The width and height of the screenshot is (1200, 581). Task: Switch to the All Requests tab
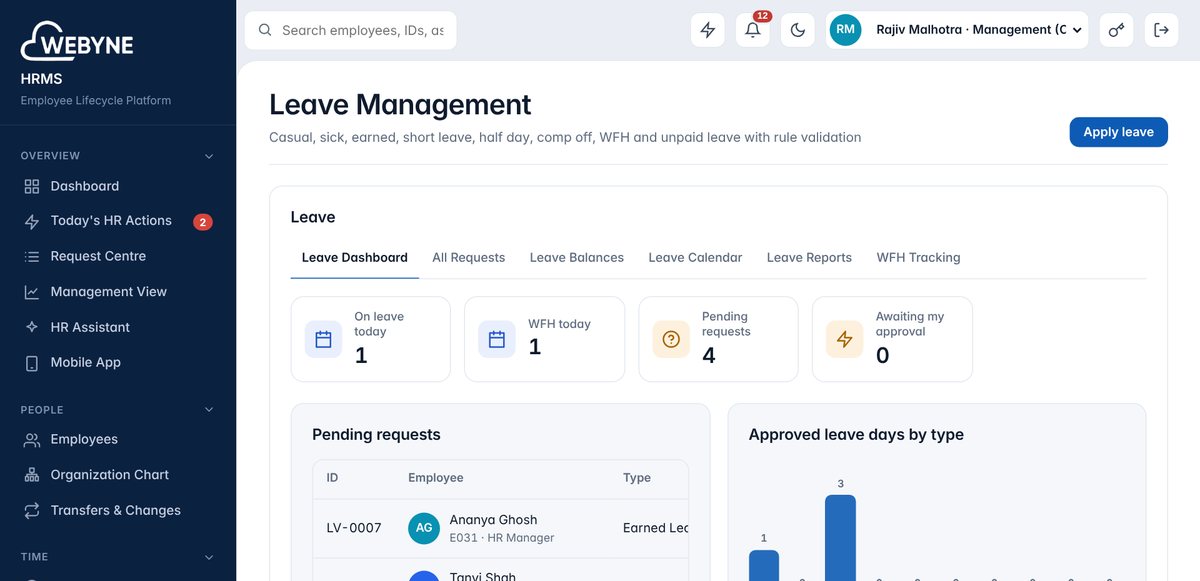pyautogui.click(x=468, y=258)
